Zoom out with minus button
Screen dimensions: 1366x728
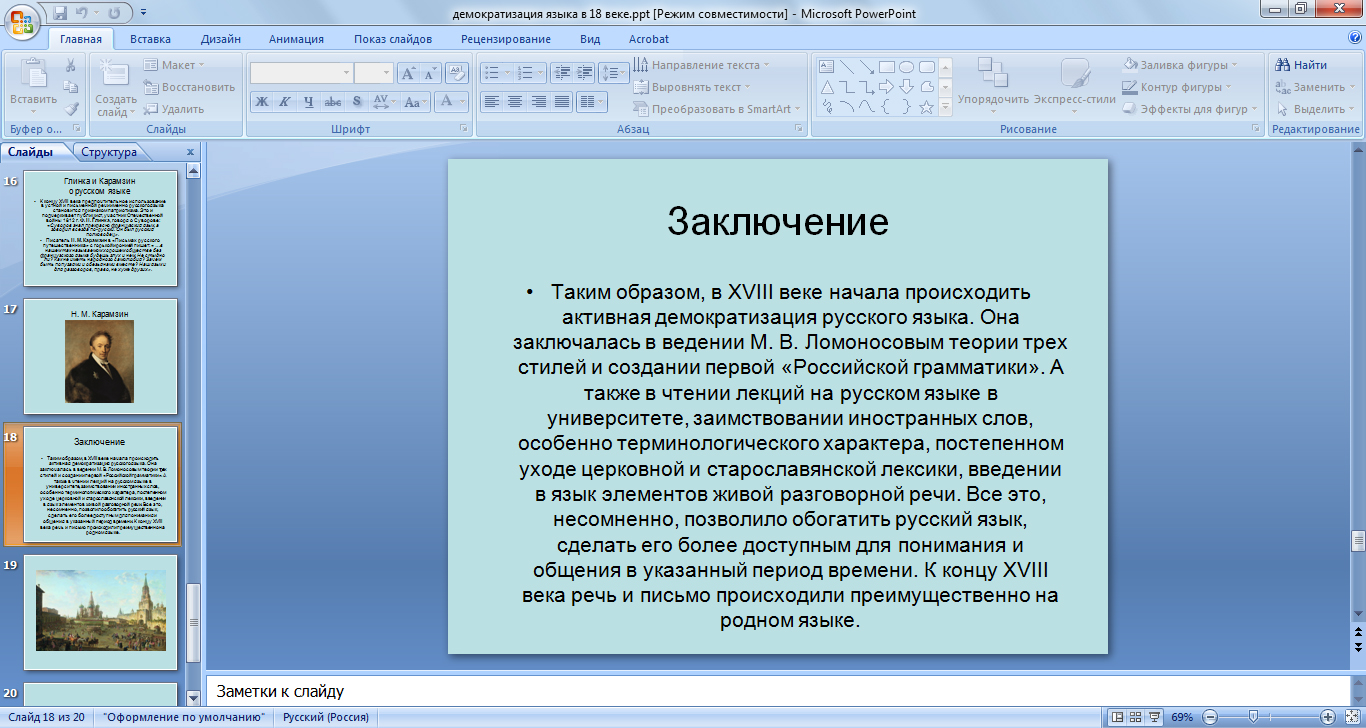pos(1210,717)
